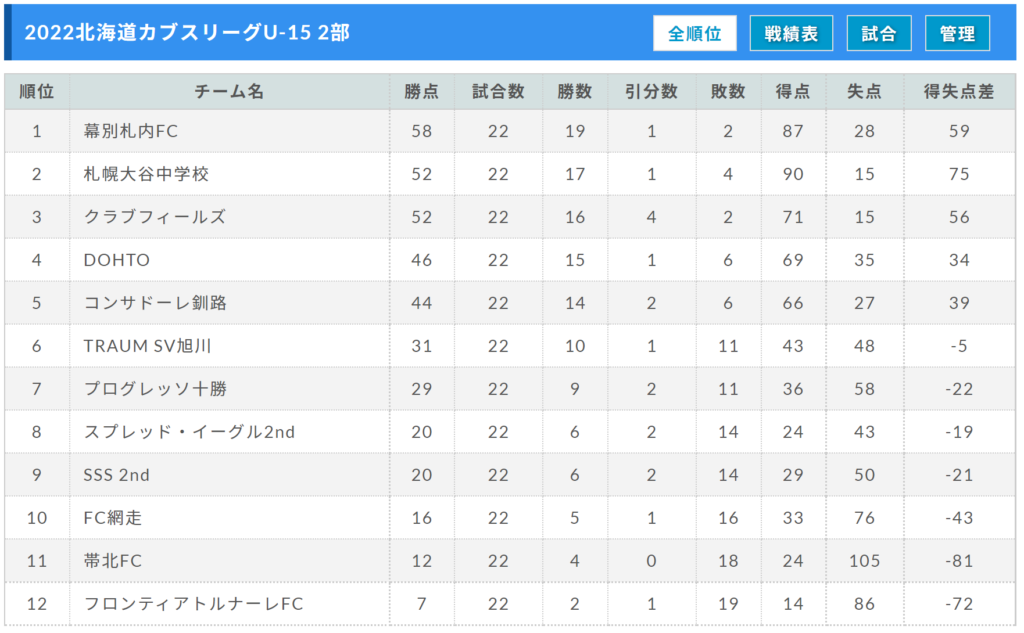Switch to the 戦績表 tab
This screenshot has width=1024, height=633.
click(x=791, y=33)
